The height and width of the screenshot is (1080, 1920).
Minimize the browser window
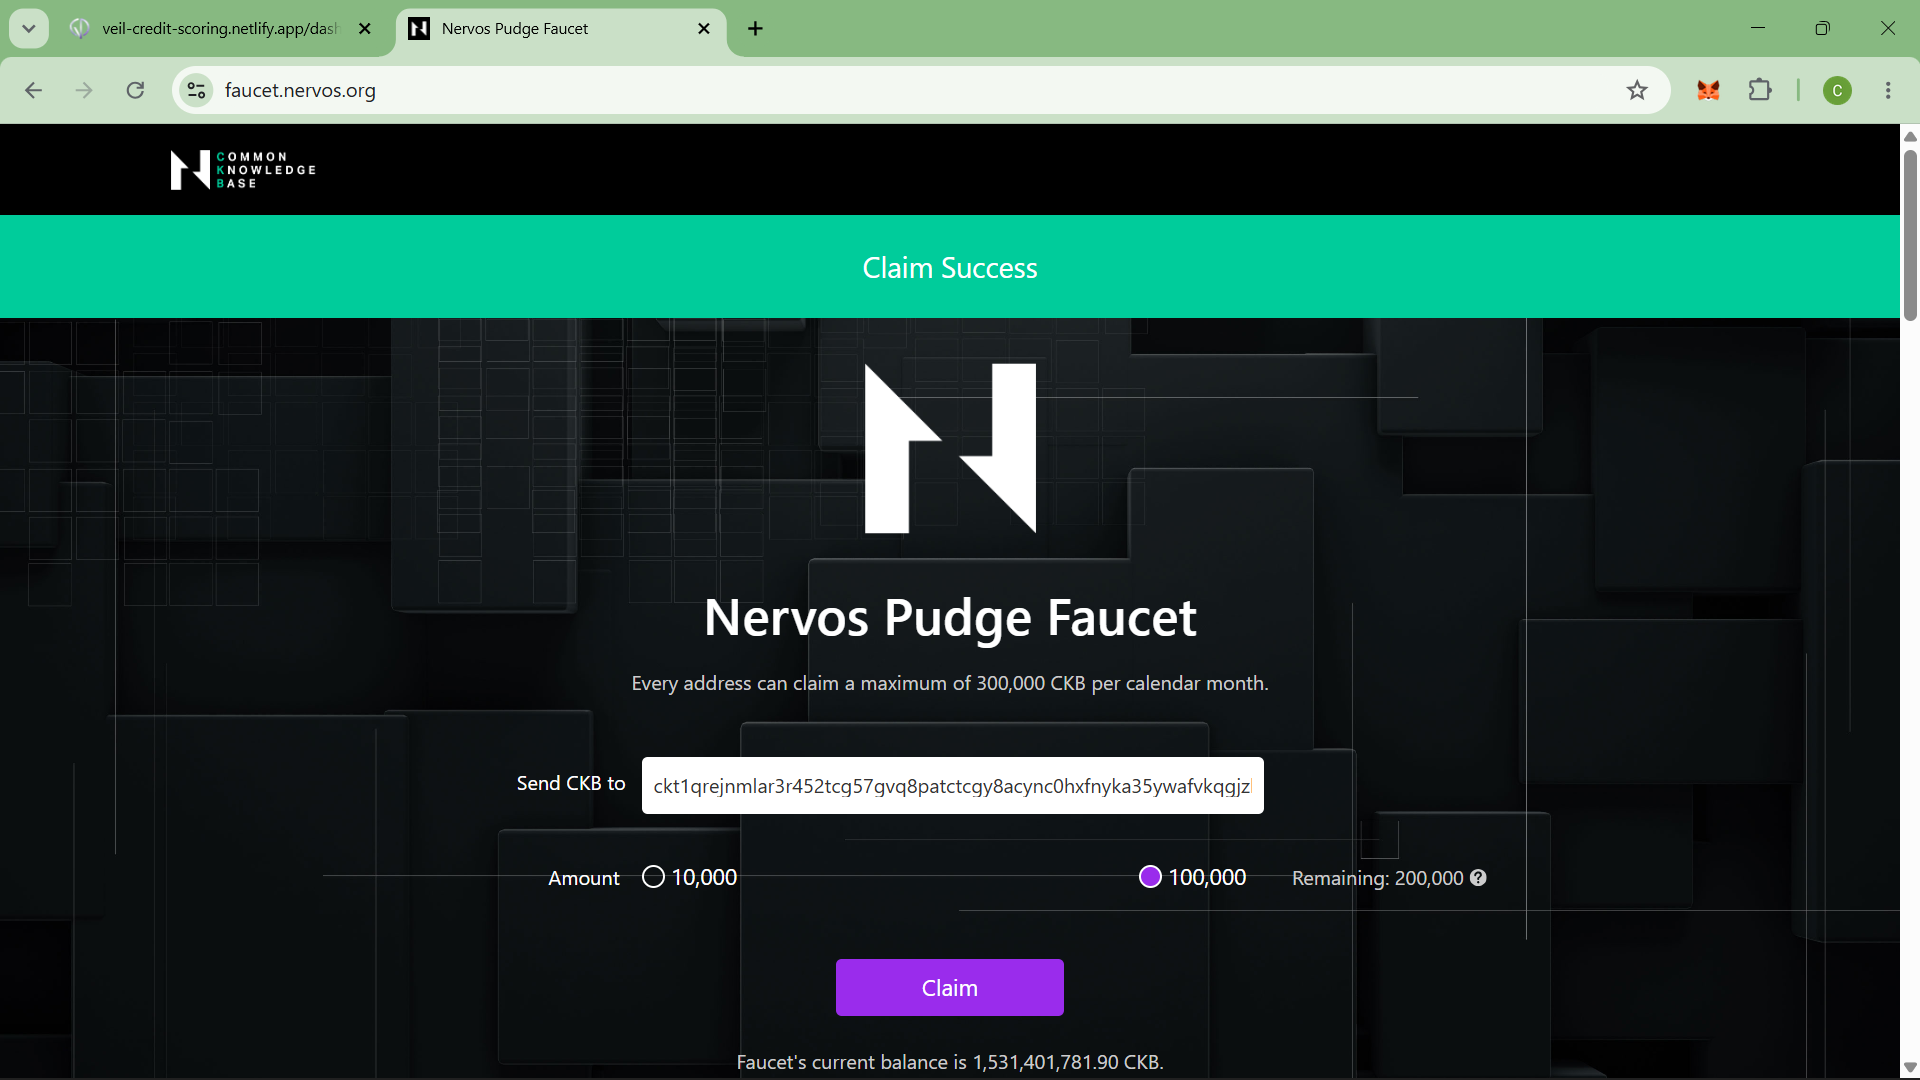(x=1759, y=28)
